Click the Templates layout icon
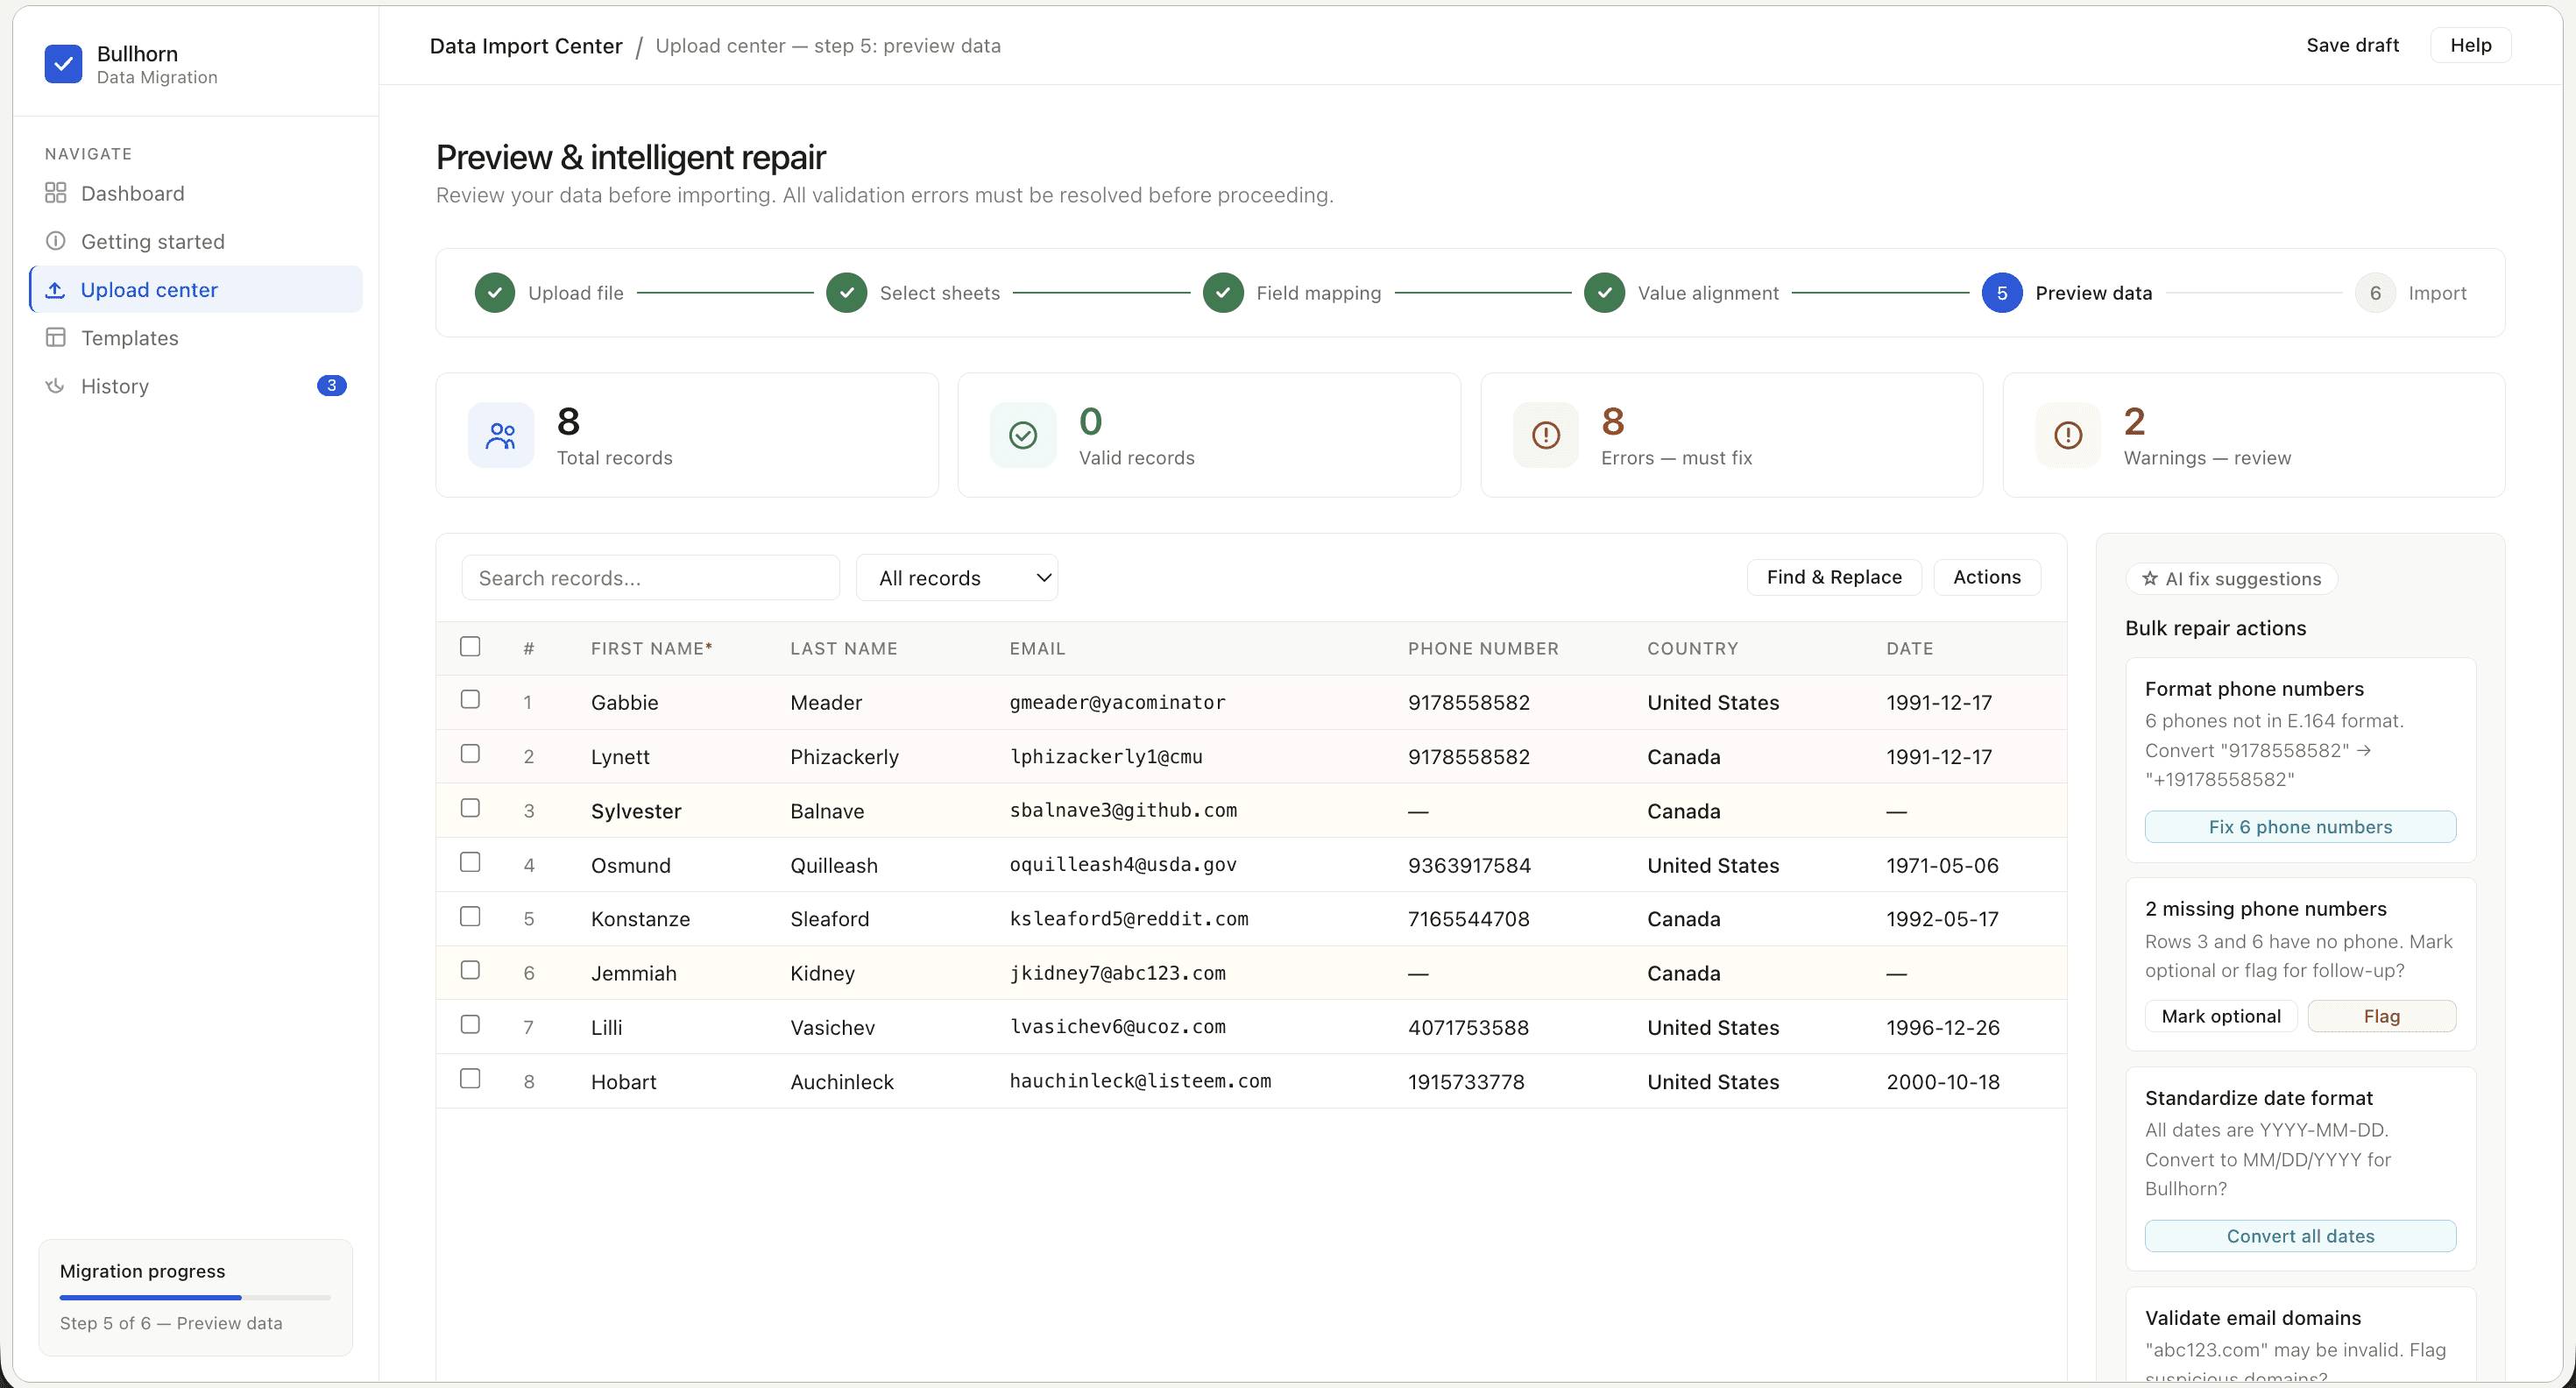 [x=56, y=338]
